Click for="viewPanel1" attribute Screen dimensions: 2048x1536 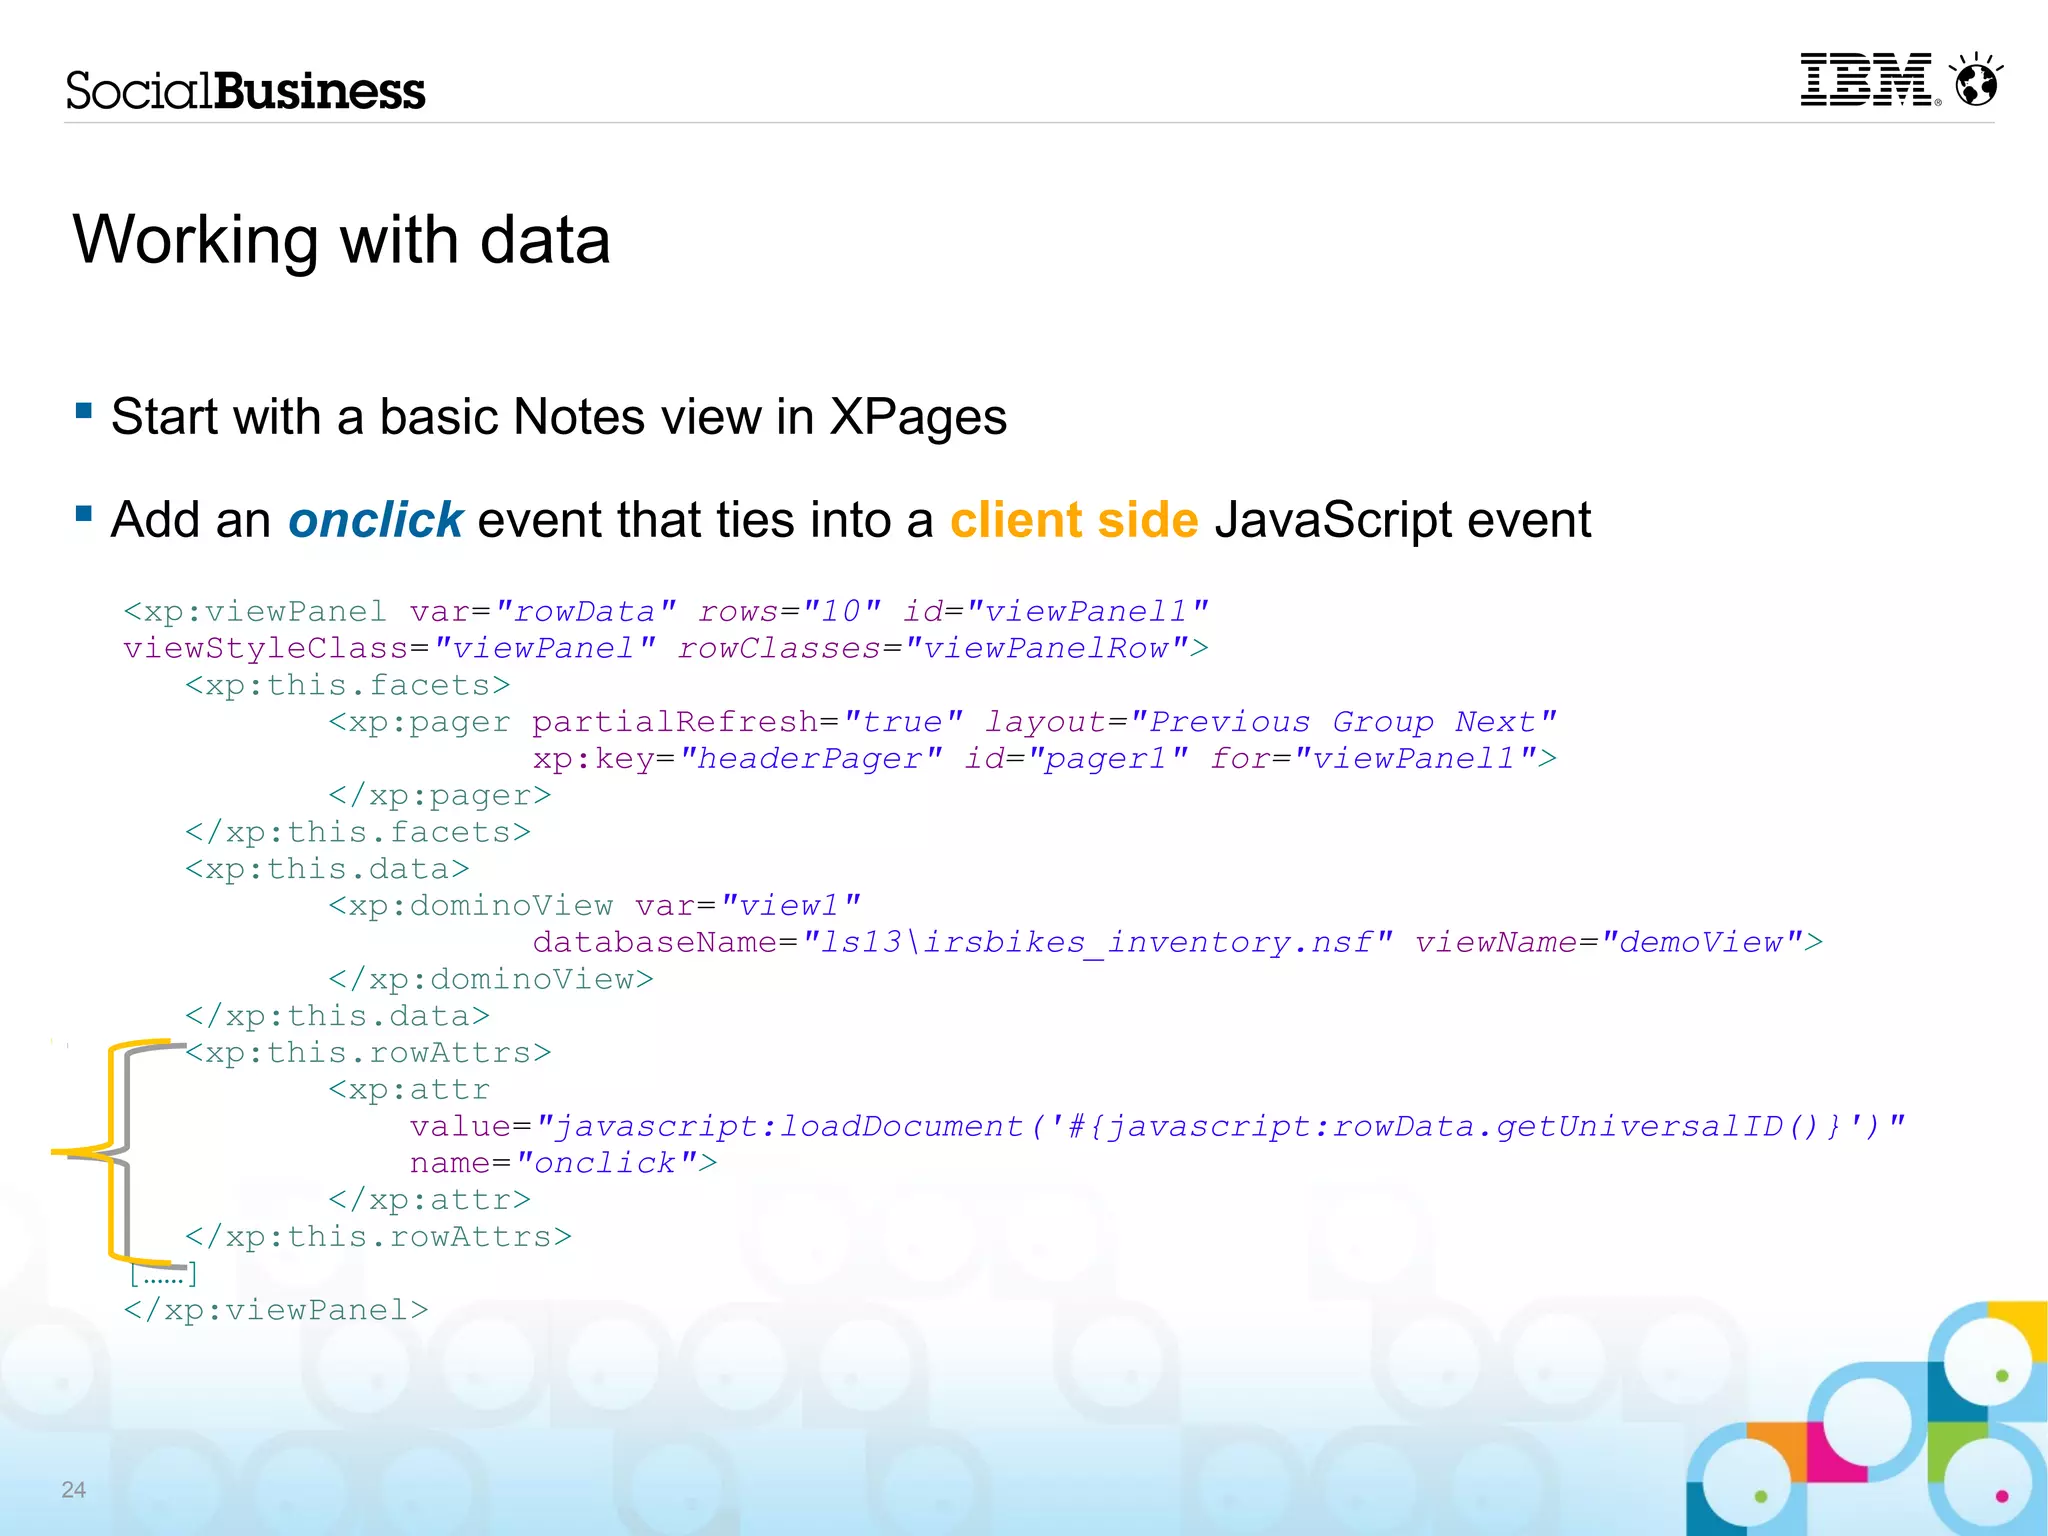coord(1373,759)
